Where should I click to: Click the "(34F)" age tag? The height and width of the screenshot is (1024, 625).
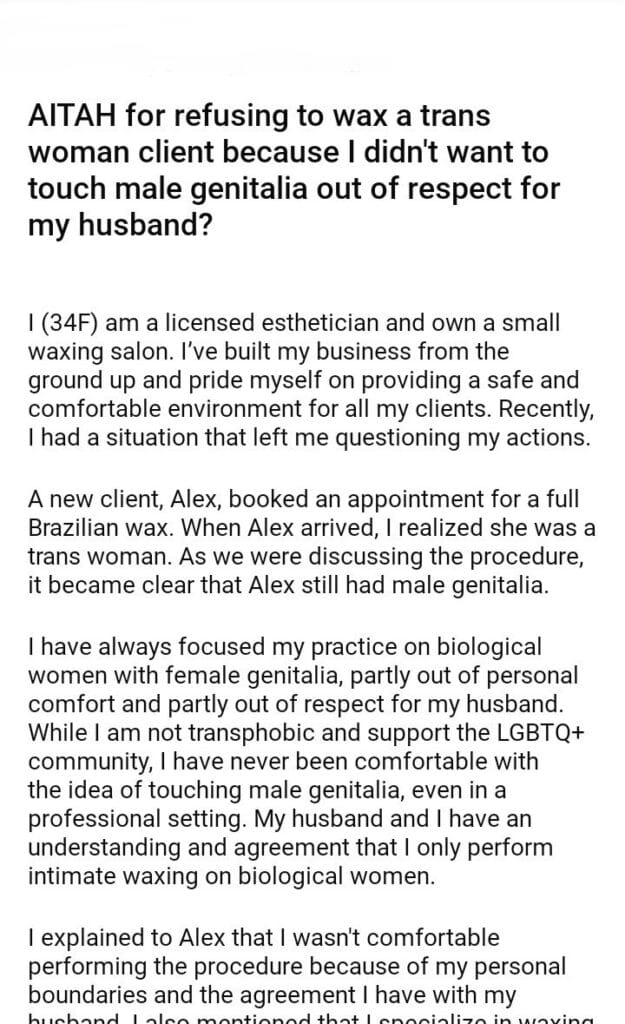(67, 324)
